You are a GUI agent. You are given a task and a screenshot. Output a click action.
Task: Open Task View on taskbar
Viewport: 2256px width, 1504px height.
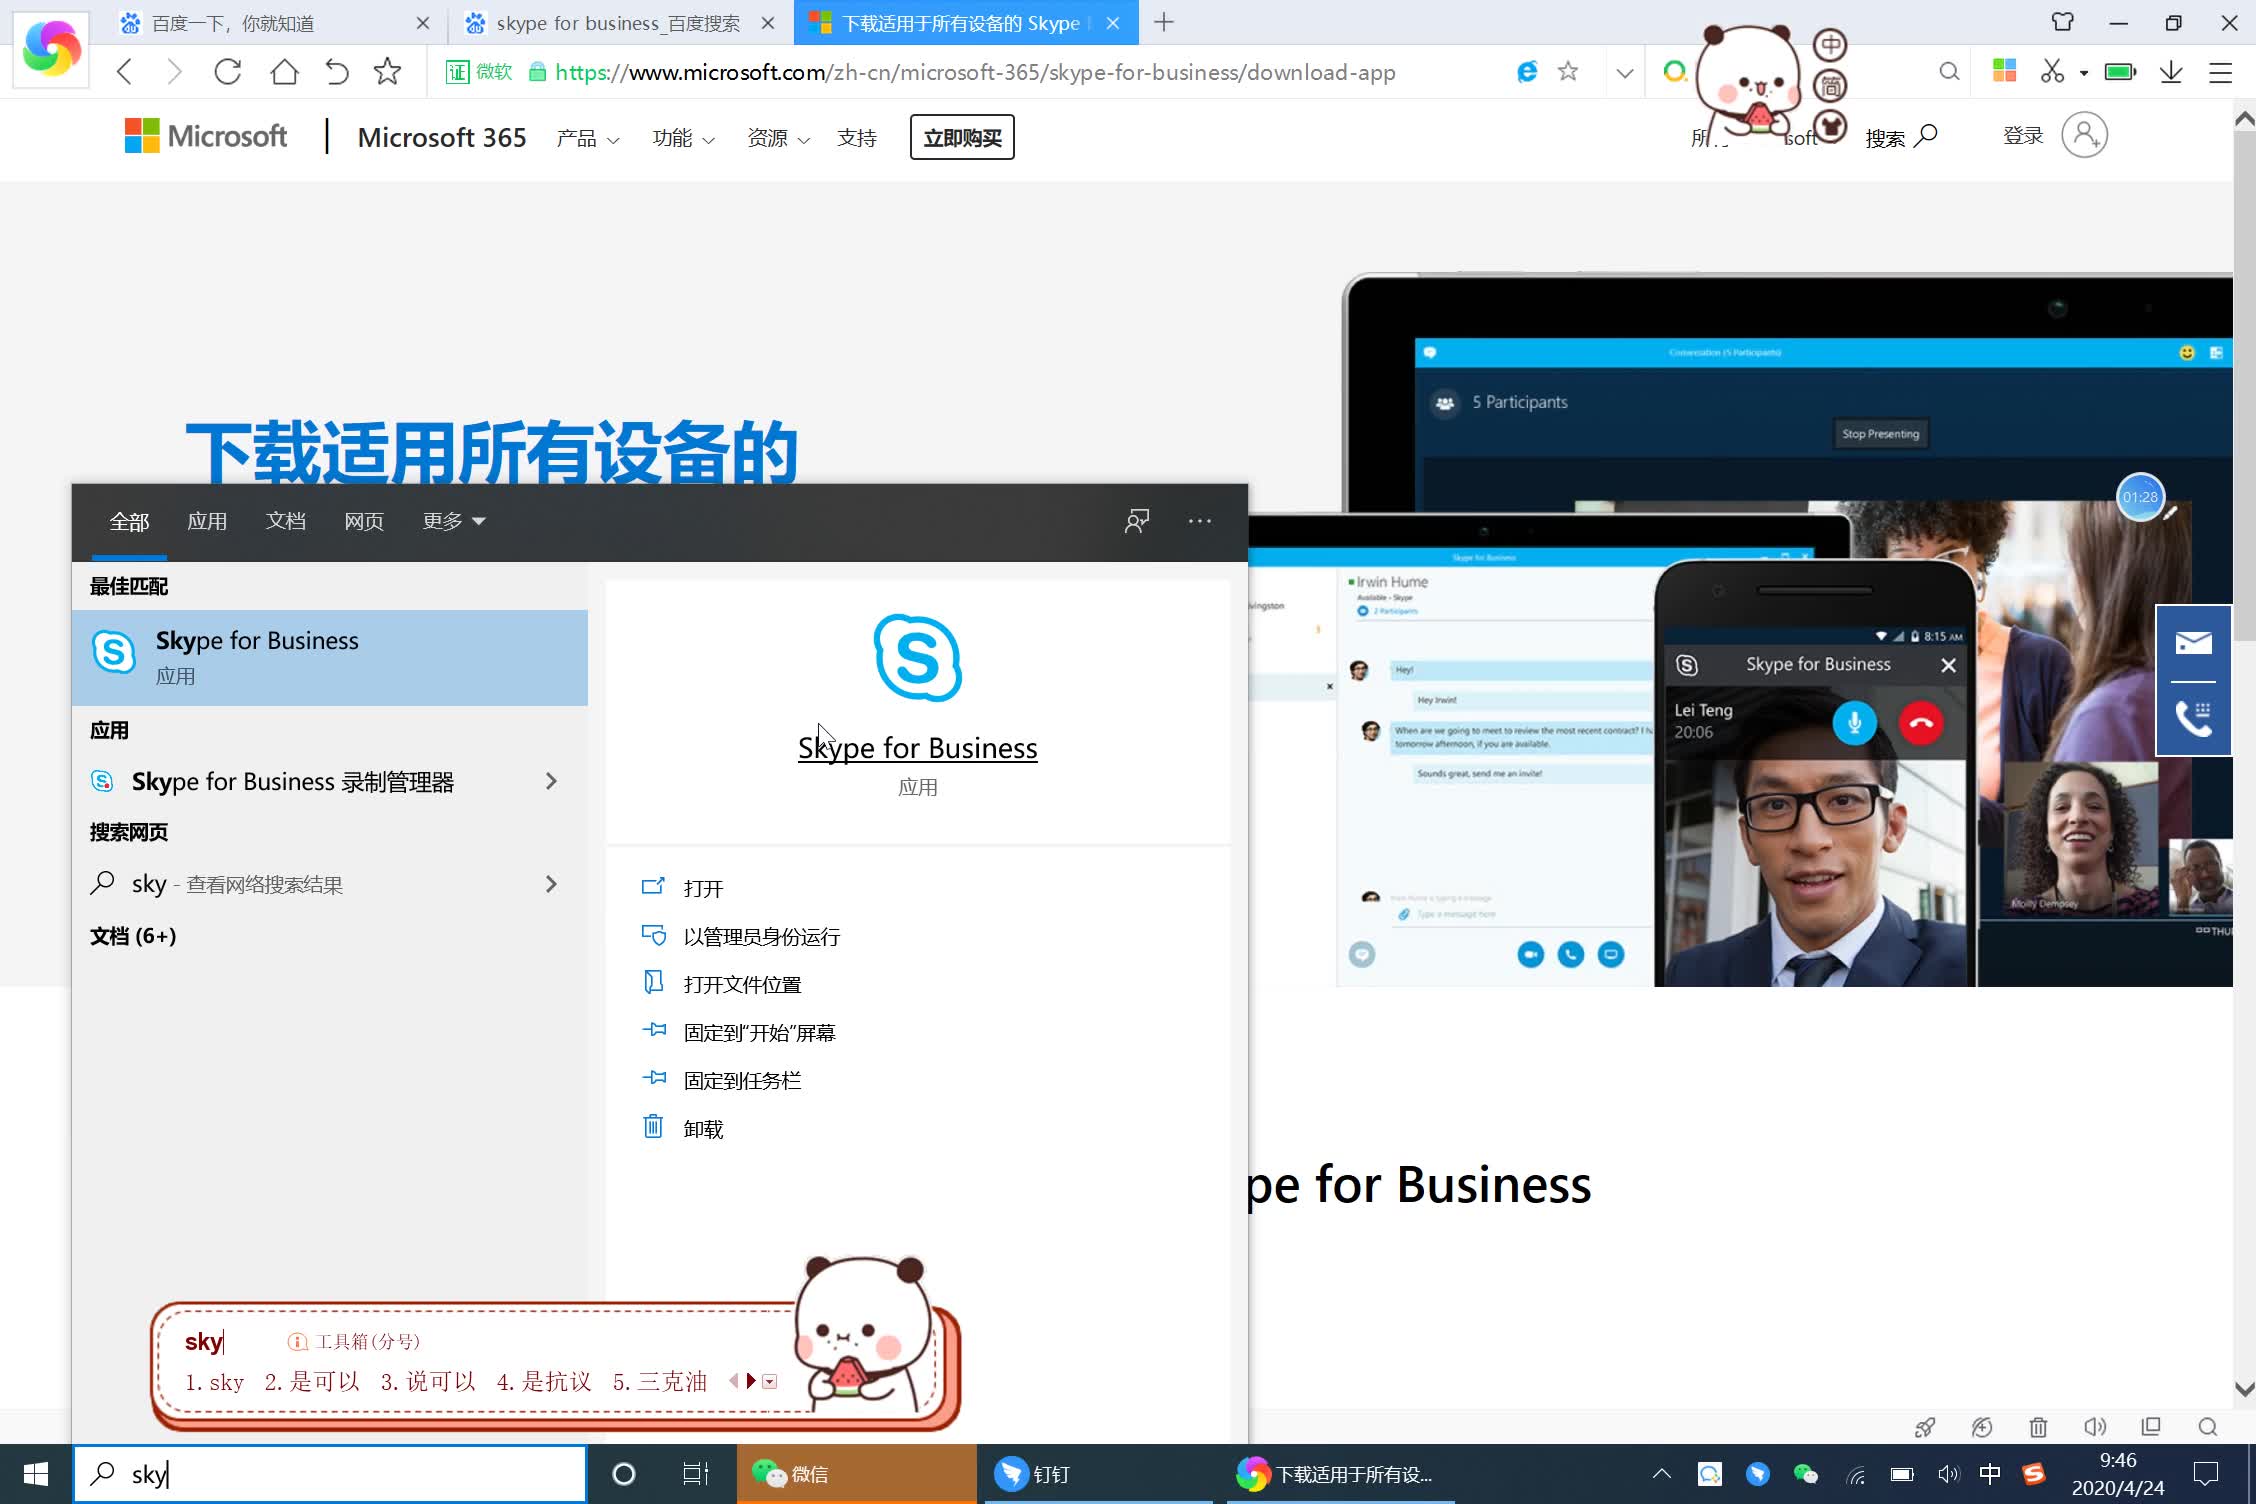(x=696, y=1474)
